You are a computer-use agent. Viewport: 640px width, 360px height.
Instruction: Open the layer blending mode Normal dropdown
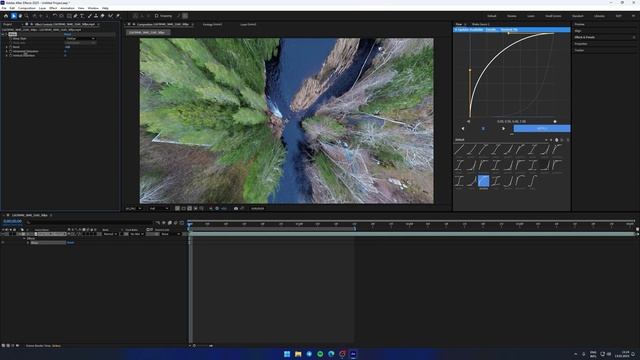coord(110,234)
